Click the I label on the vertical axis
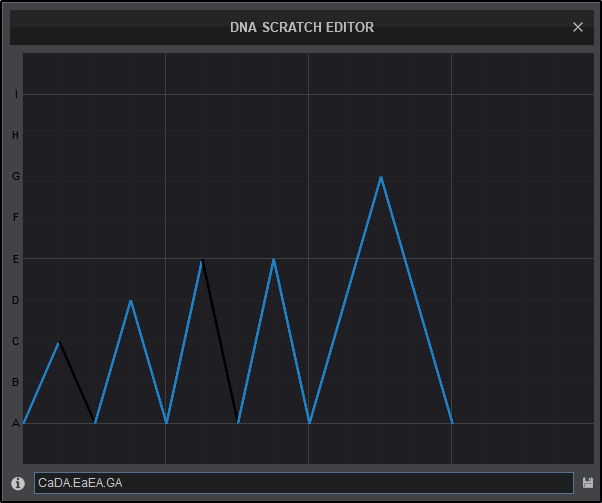Image resolution: width=602 pixels, height=503 pixels. [15, 95]
